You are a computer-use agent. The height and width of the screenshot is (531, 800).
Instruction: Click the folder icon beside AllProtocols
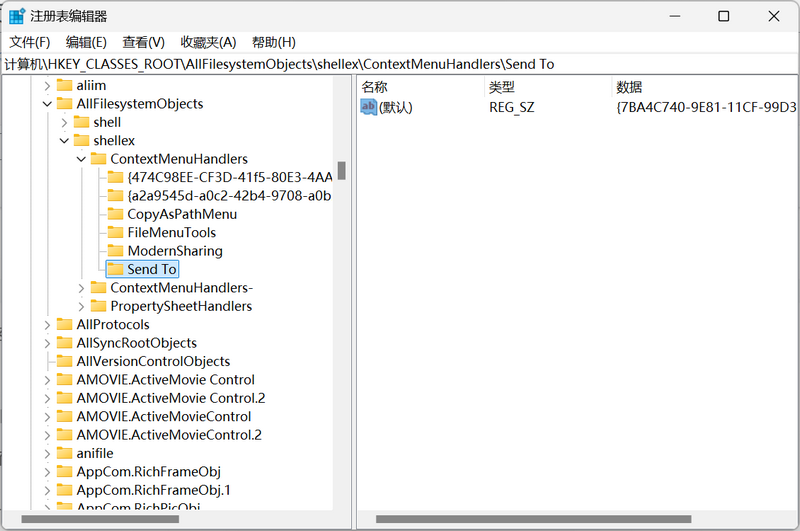[x=65, y=325]
